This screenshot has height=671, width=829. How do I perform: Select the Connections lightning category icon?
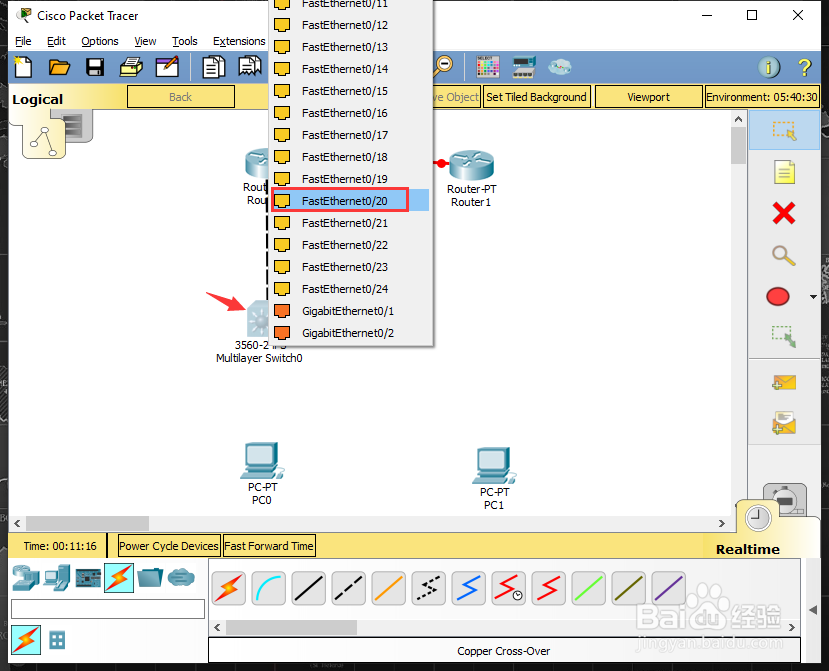point(119,577)
